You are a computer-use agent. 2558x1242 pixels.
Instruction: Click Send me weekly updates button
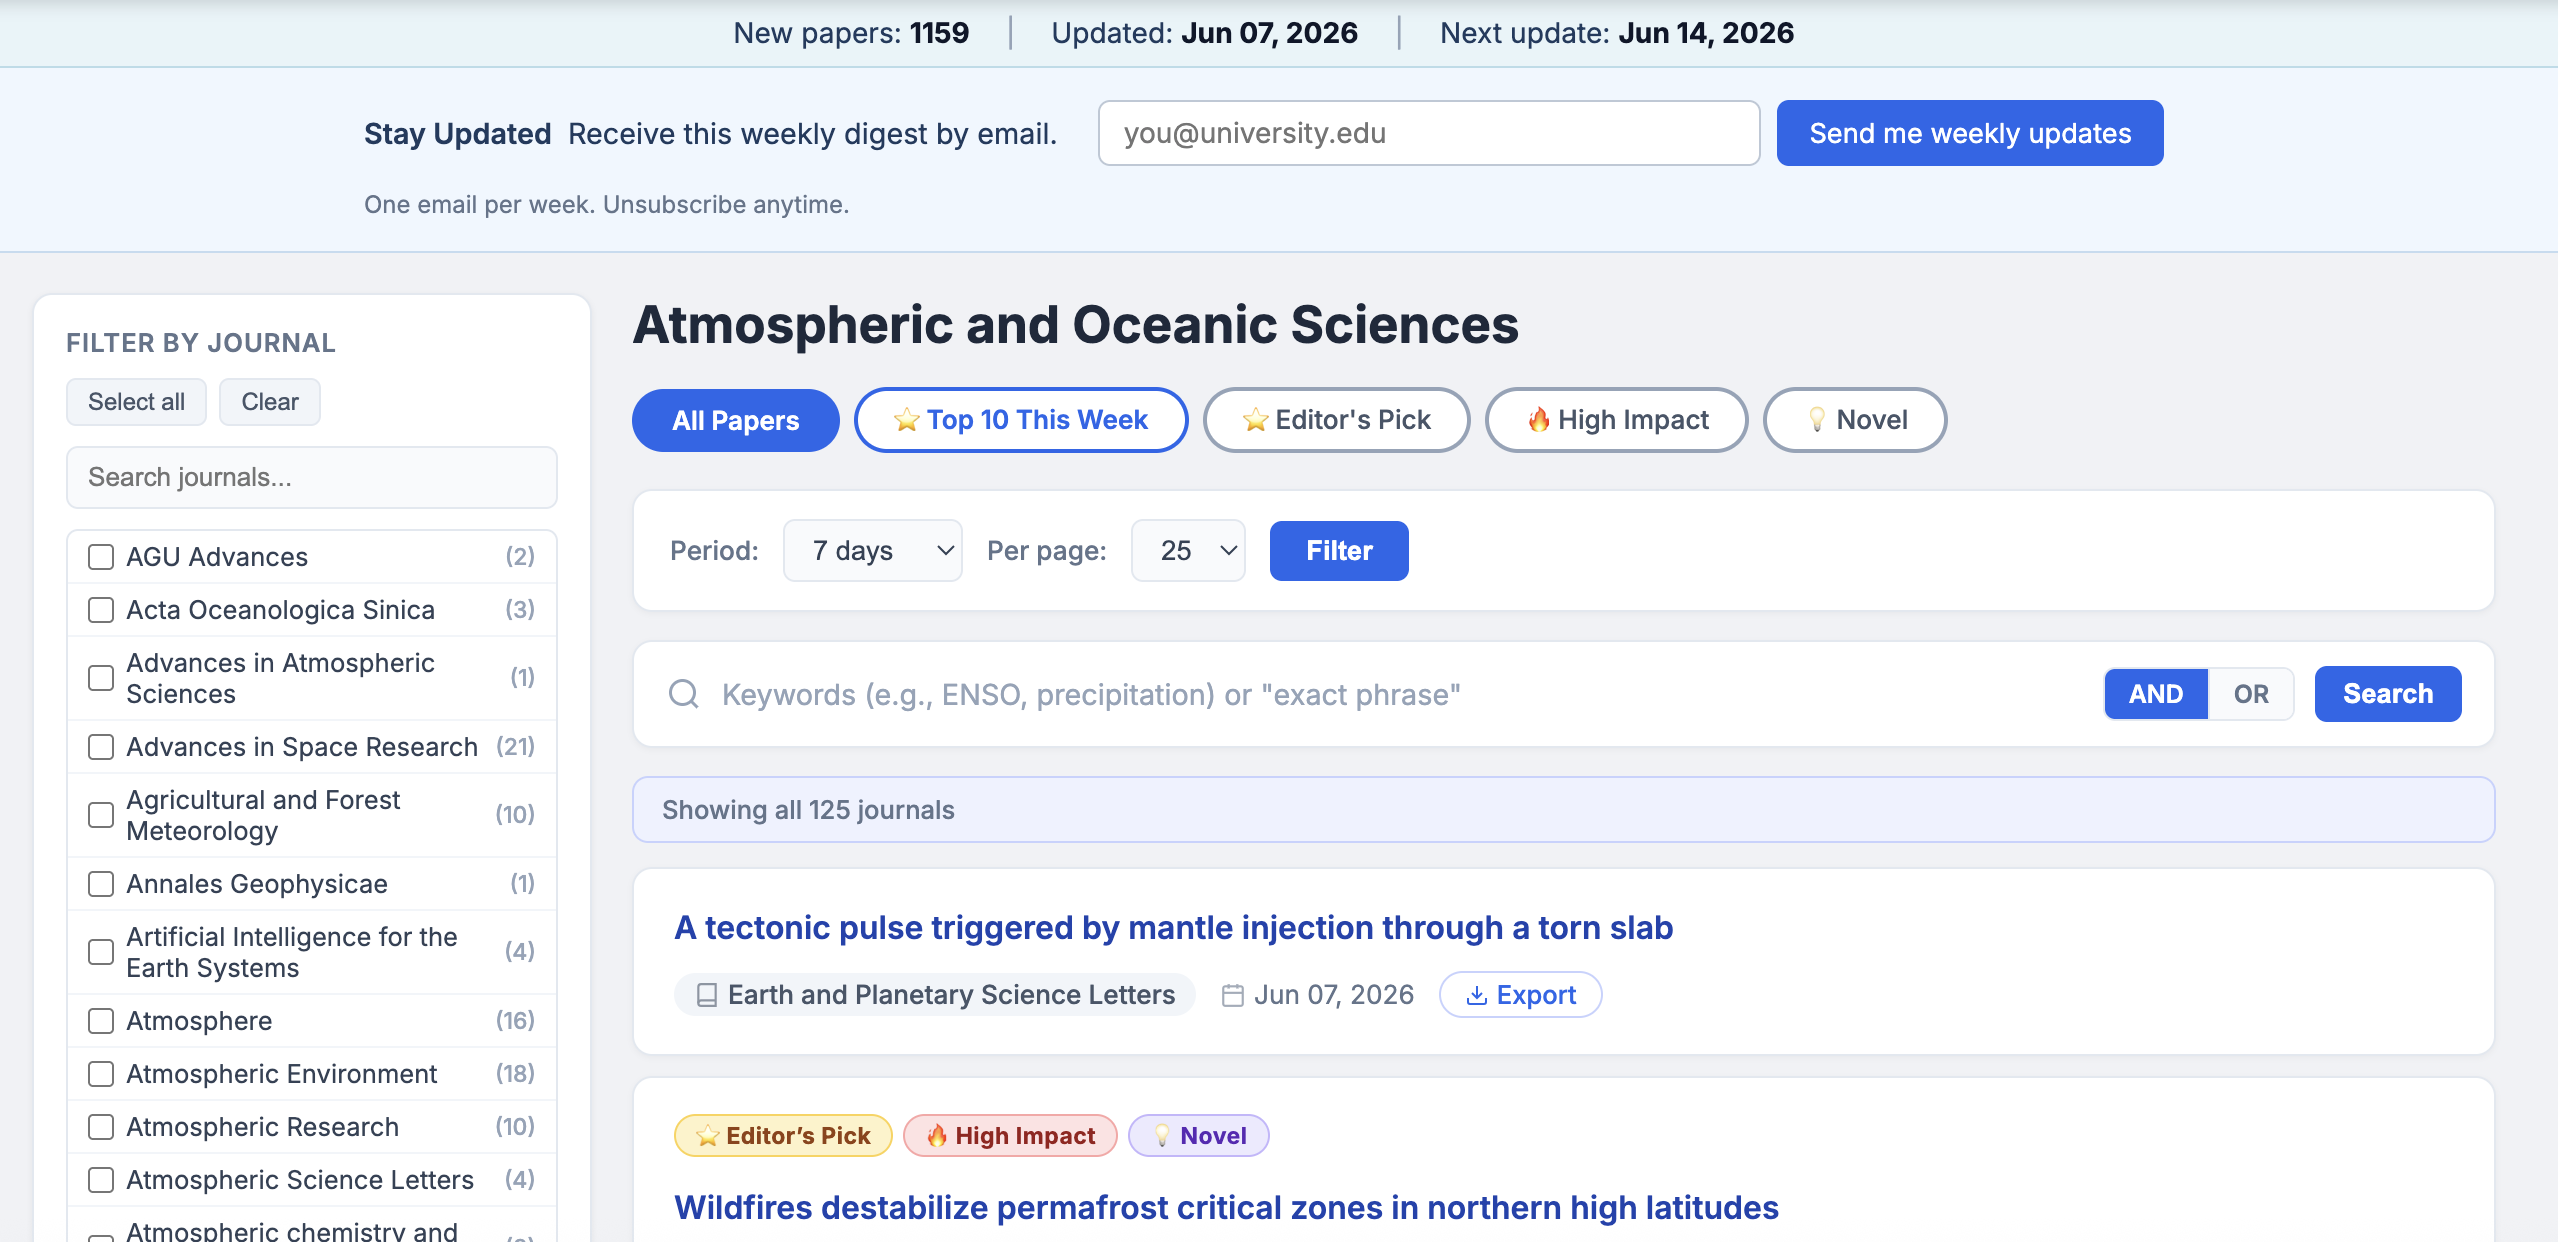pos(1970,133)
